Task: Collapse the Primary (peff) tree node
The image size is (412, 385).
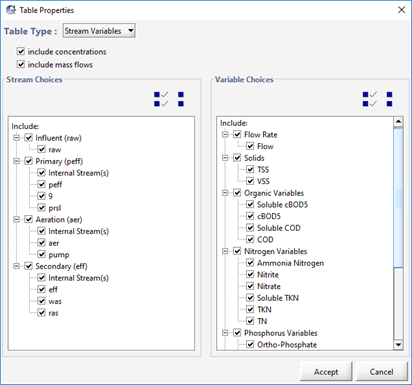Action: click(16, 161)
